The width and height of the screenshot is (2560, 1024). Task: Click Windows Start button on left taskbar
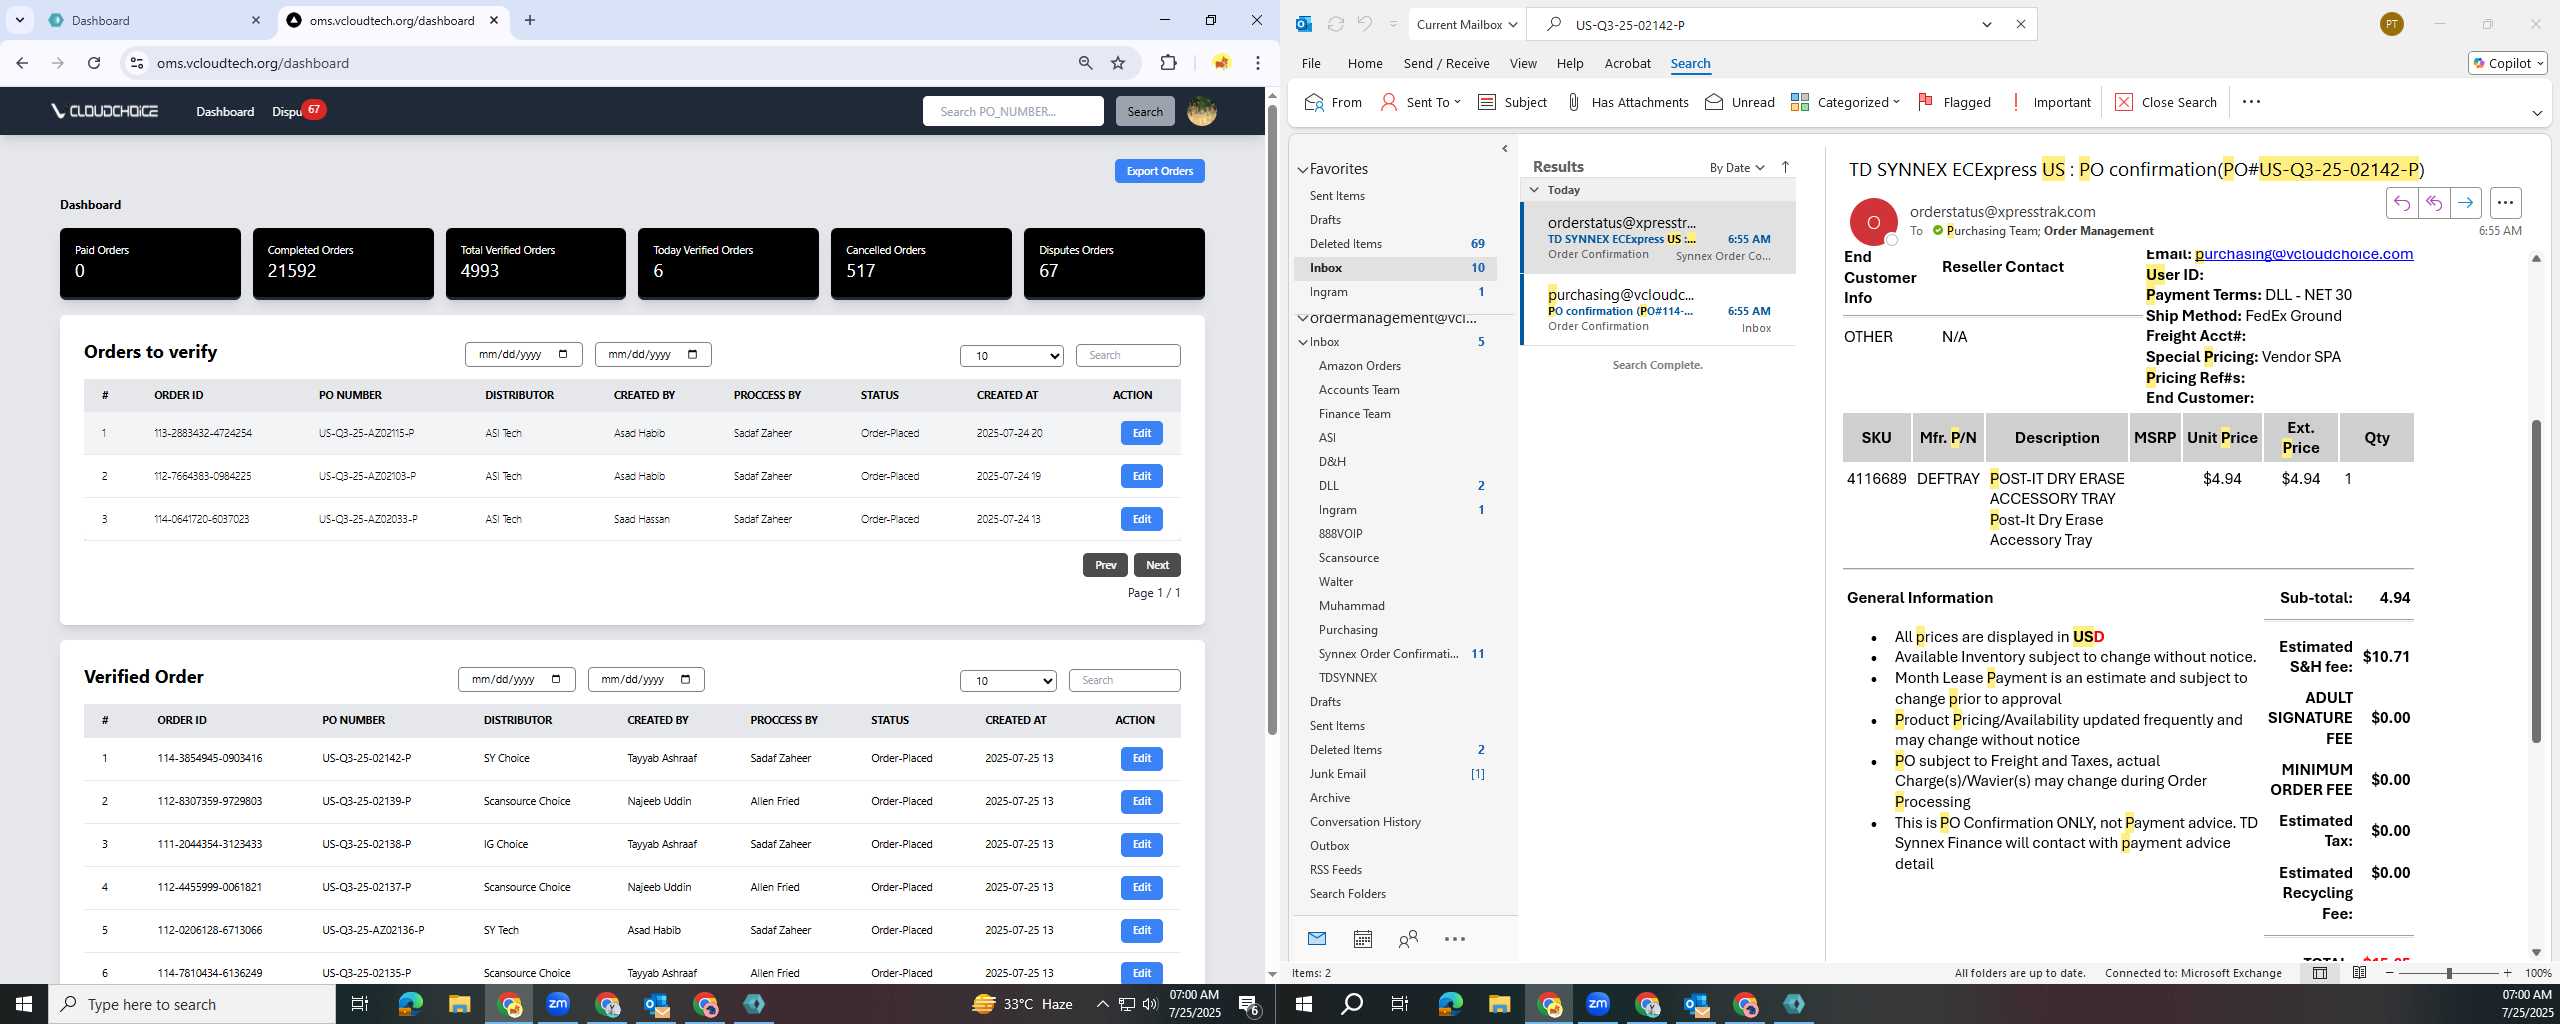23,1004
